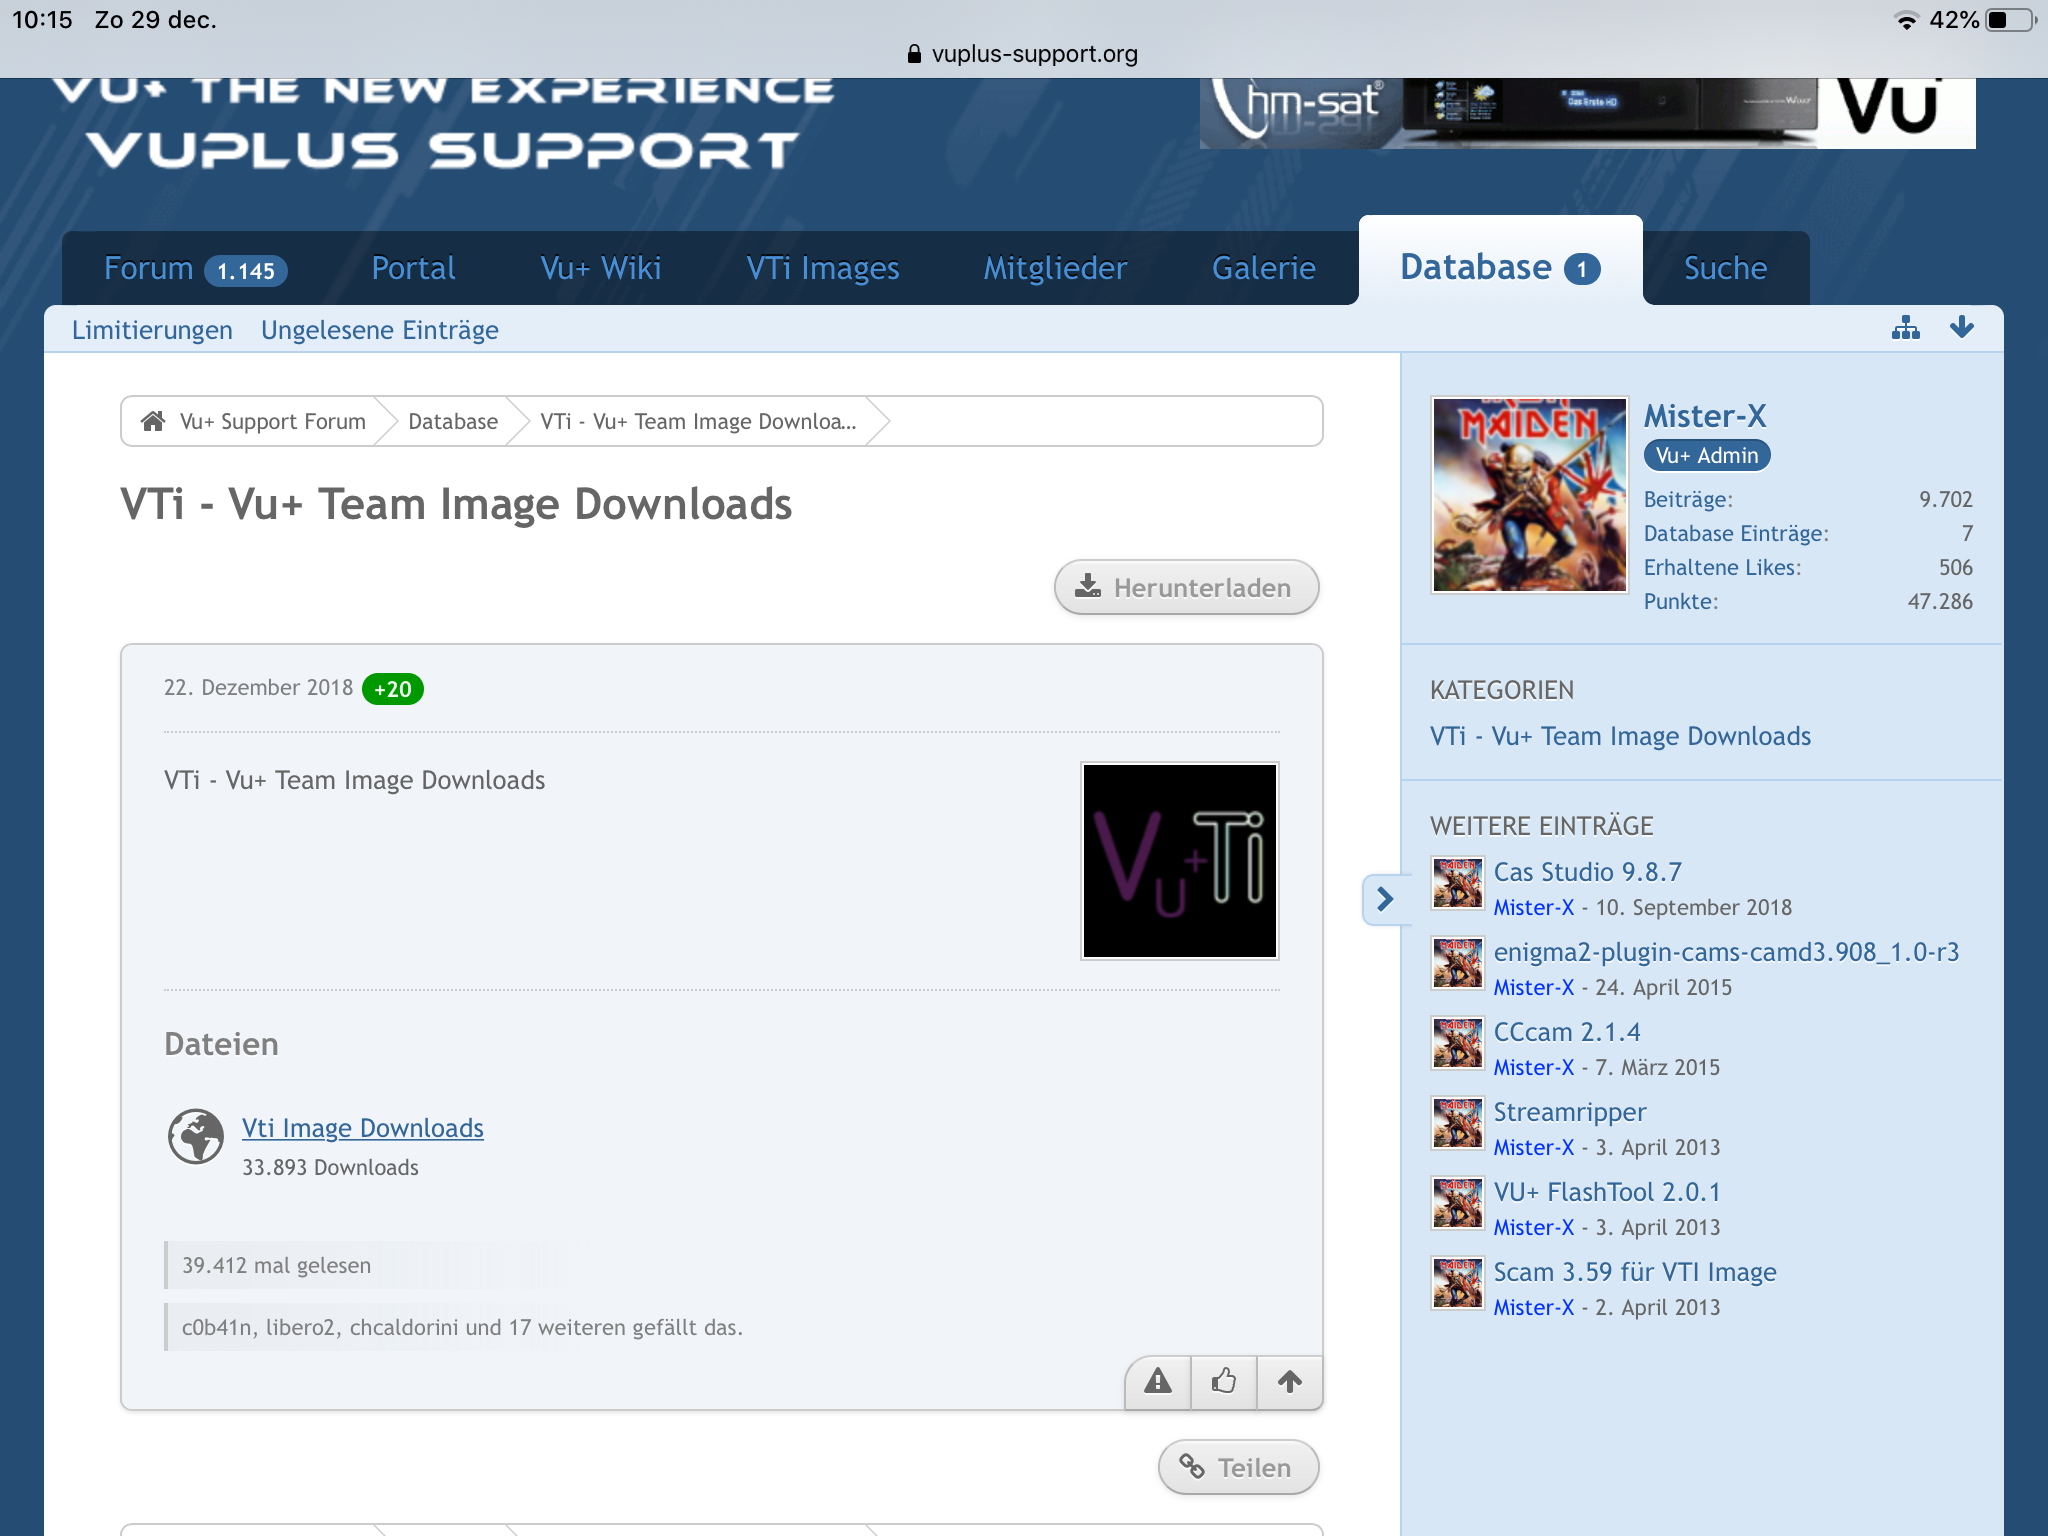The width and height of the screenshot is (2048, 1536).
Task: Click the globe icon beside Vti Image Downloads
Action: point(196,1137)
